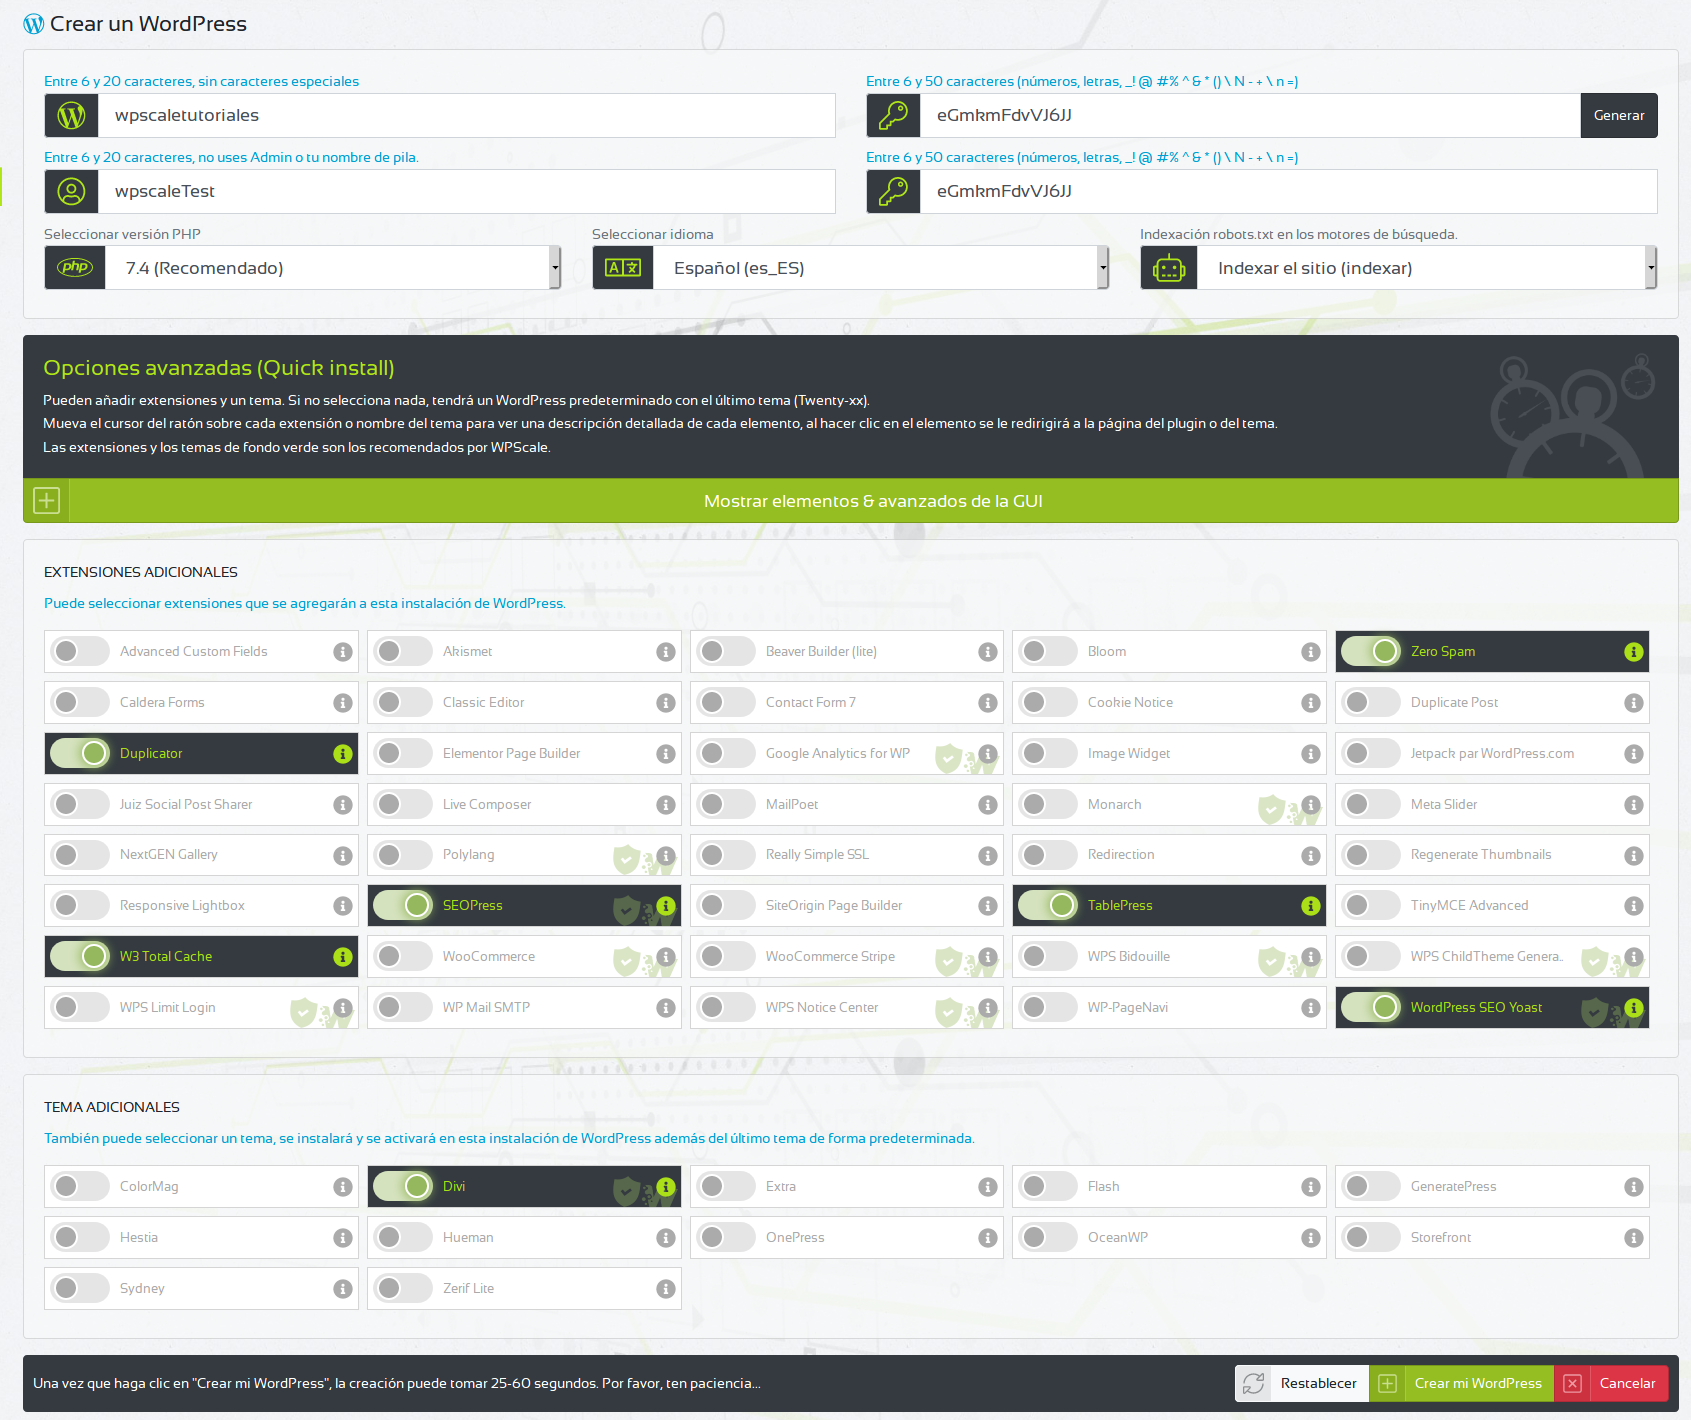
Task: Open info icon for Hueman theme
Action: tap(666, 1238)
